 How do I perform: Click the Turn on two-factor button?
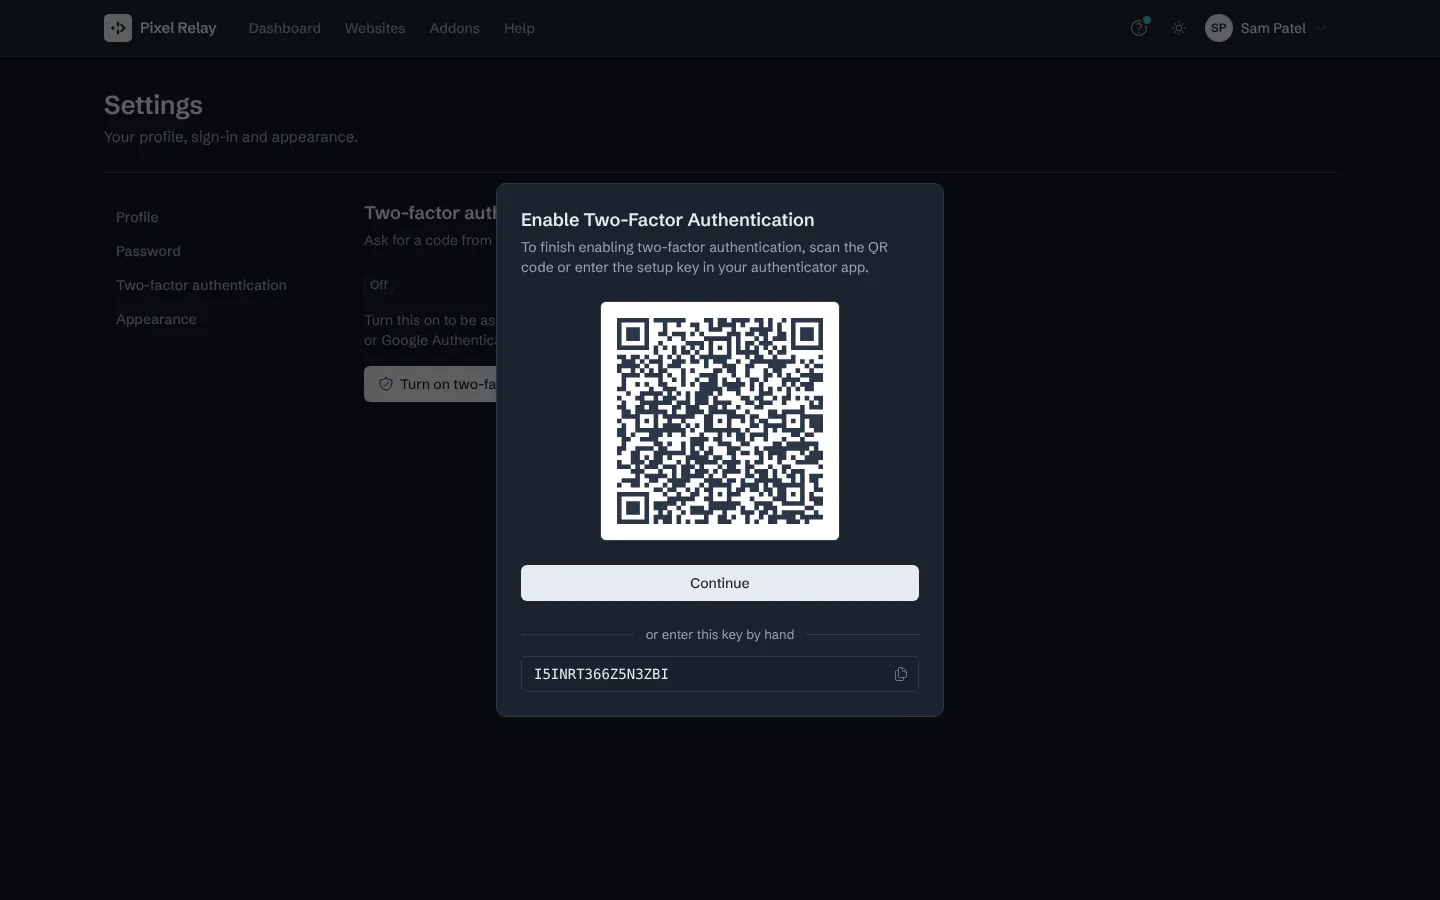pyautogui.click(x=431, y=384)
